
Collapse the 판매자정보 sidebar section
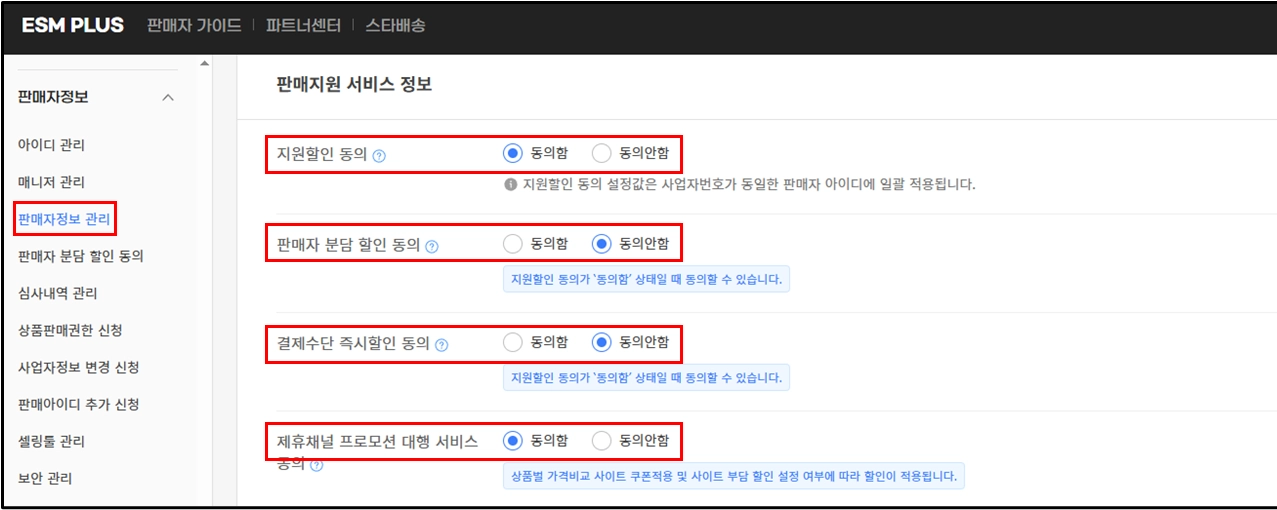[168, 98]
